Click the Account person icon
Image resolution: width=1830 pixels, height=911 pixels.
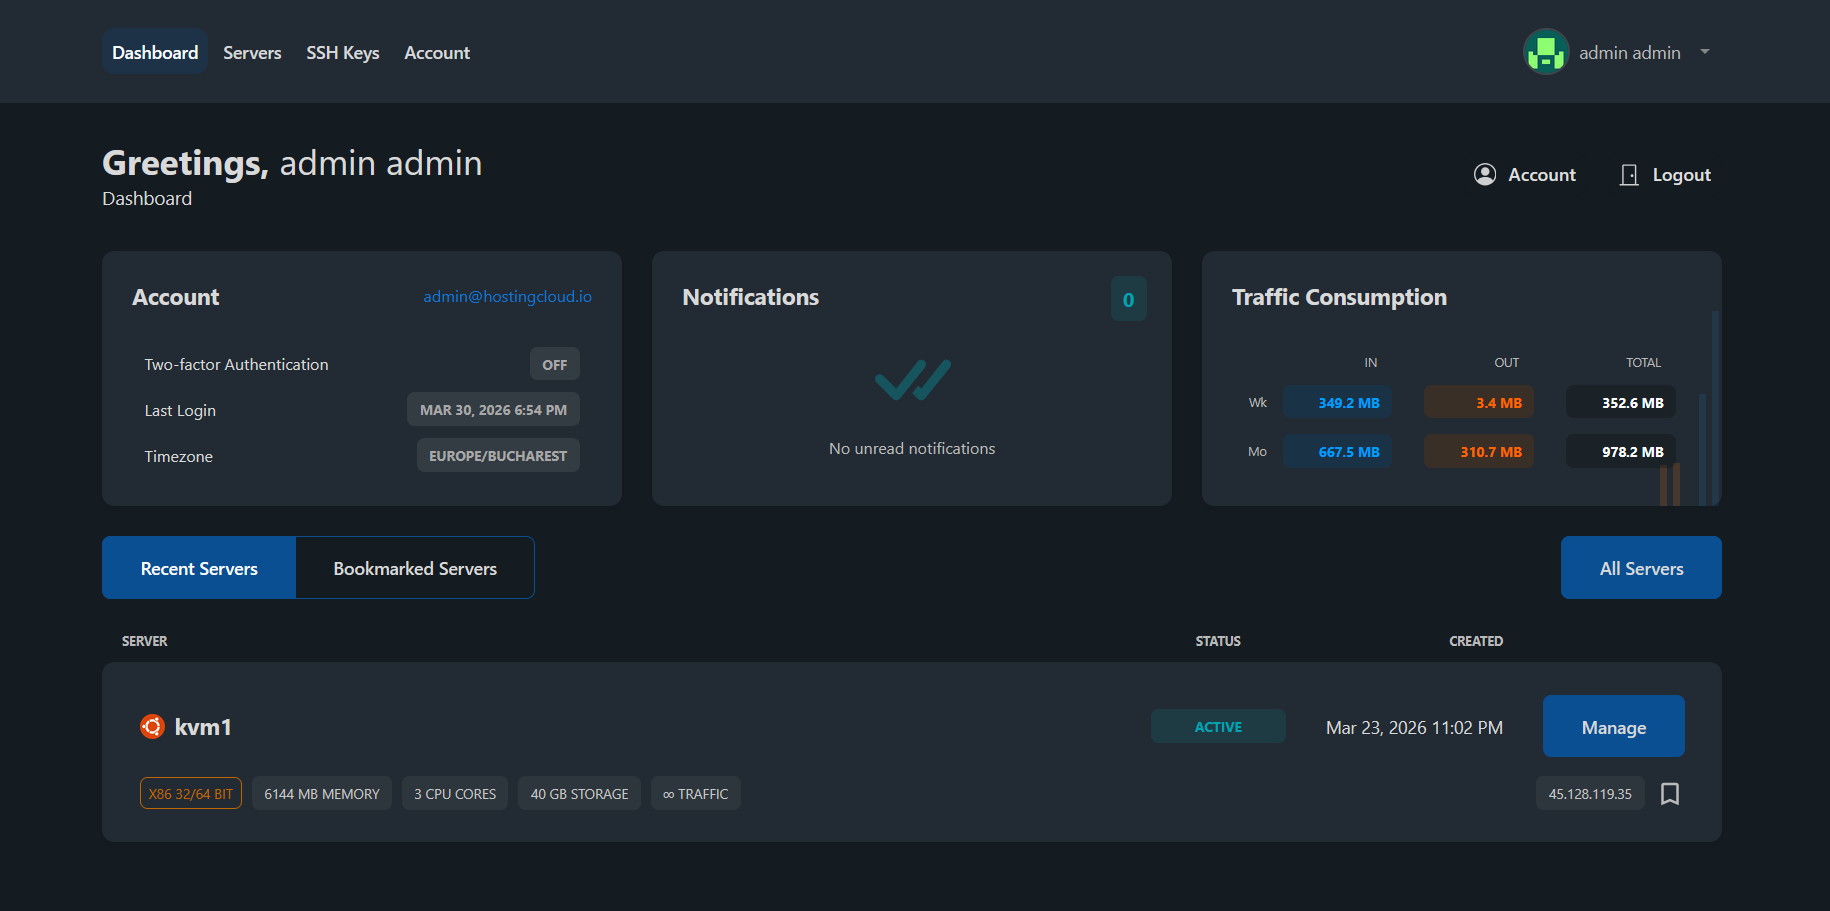tap(1485, 175)
